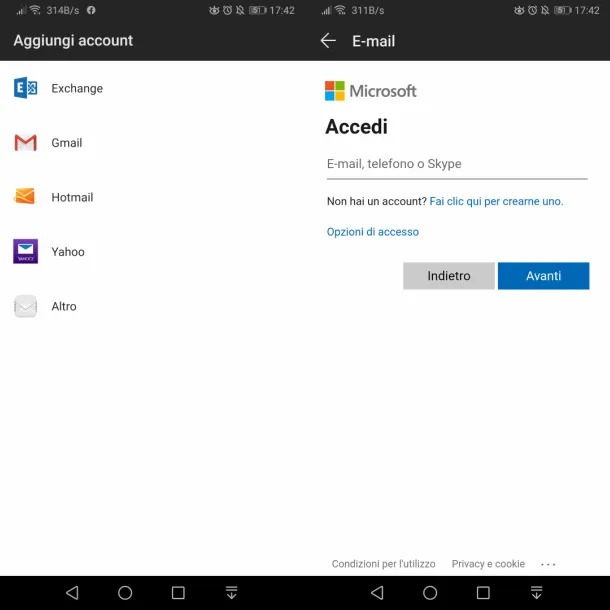
Task: Tap the muted bell icon in left status bar
Action: point(240,10)
